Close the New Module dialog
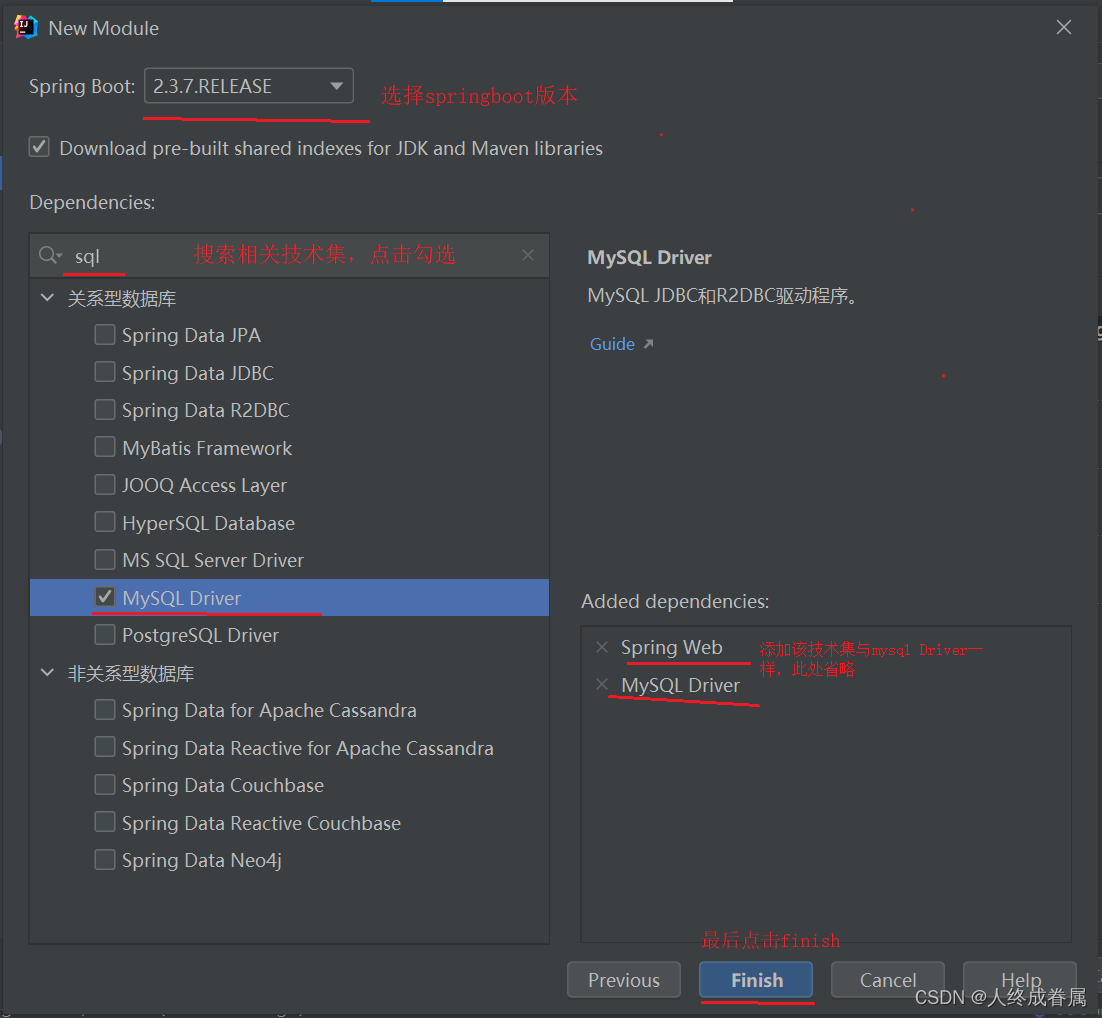Screen dimensions: 1102x1018 1063,27
